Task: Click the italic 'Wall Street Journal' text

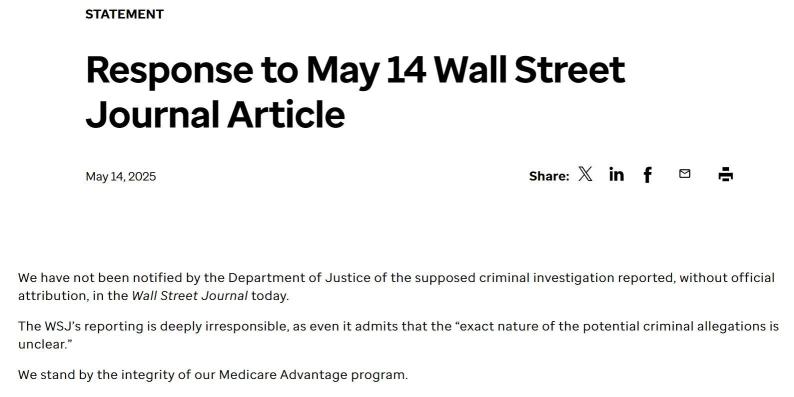Action: (190, 296)
